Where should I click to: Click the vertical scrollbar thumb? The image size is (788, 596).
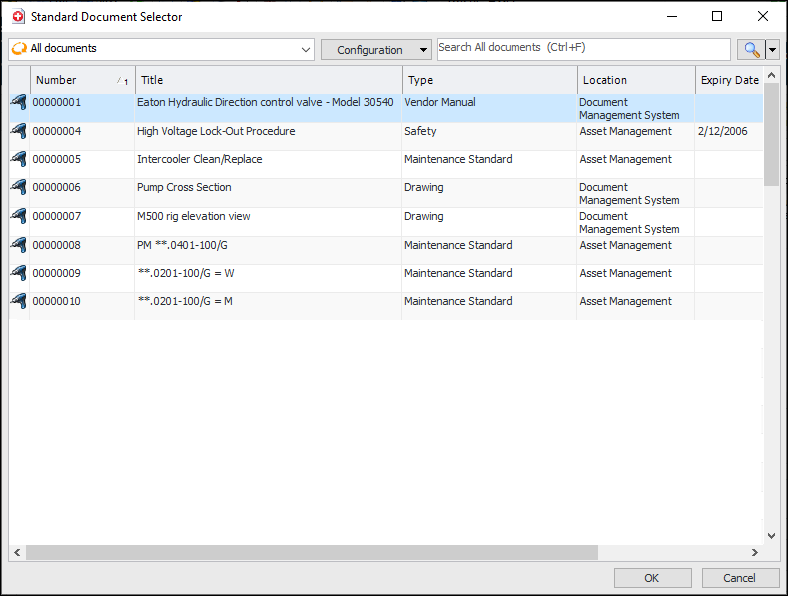(x=771, y=135)
